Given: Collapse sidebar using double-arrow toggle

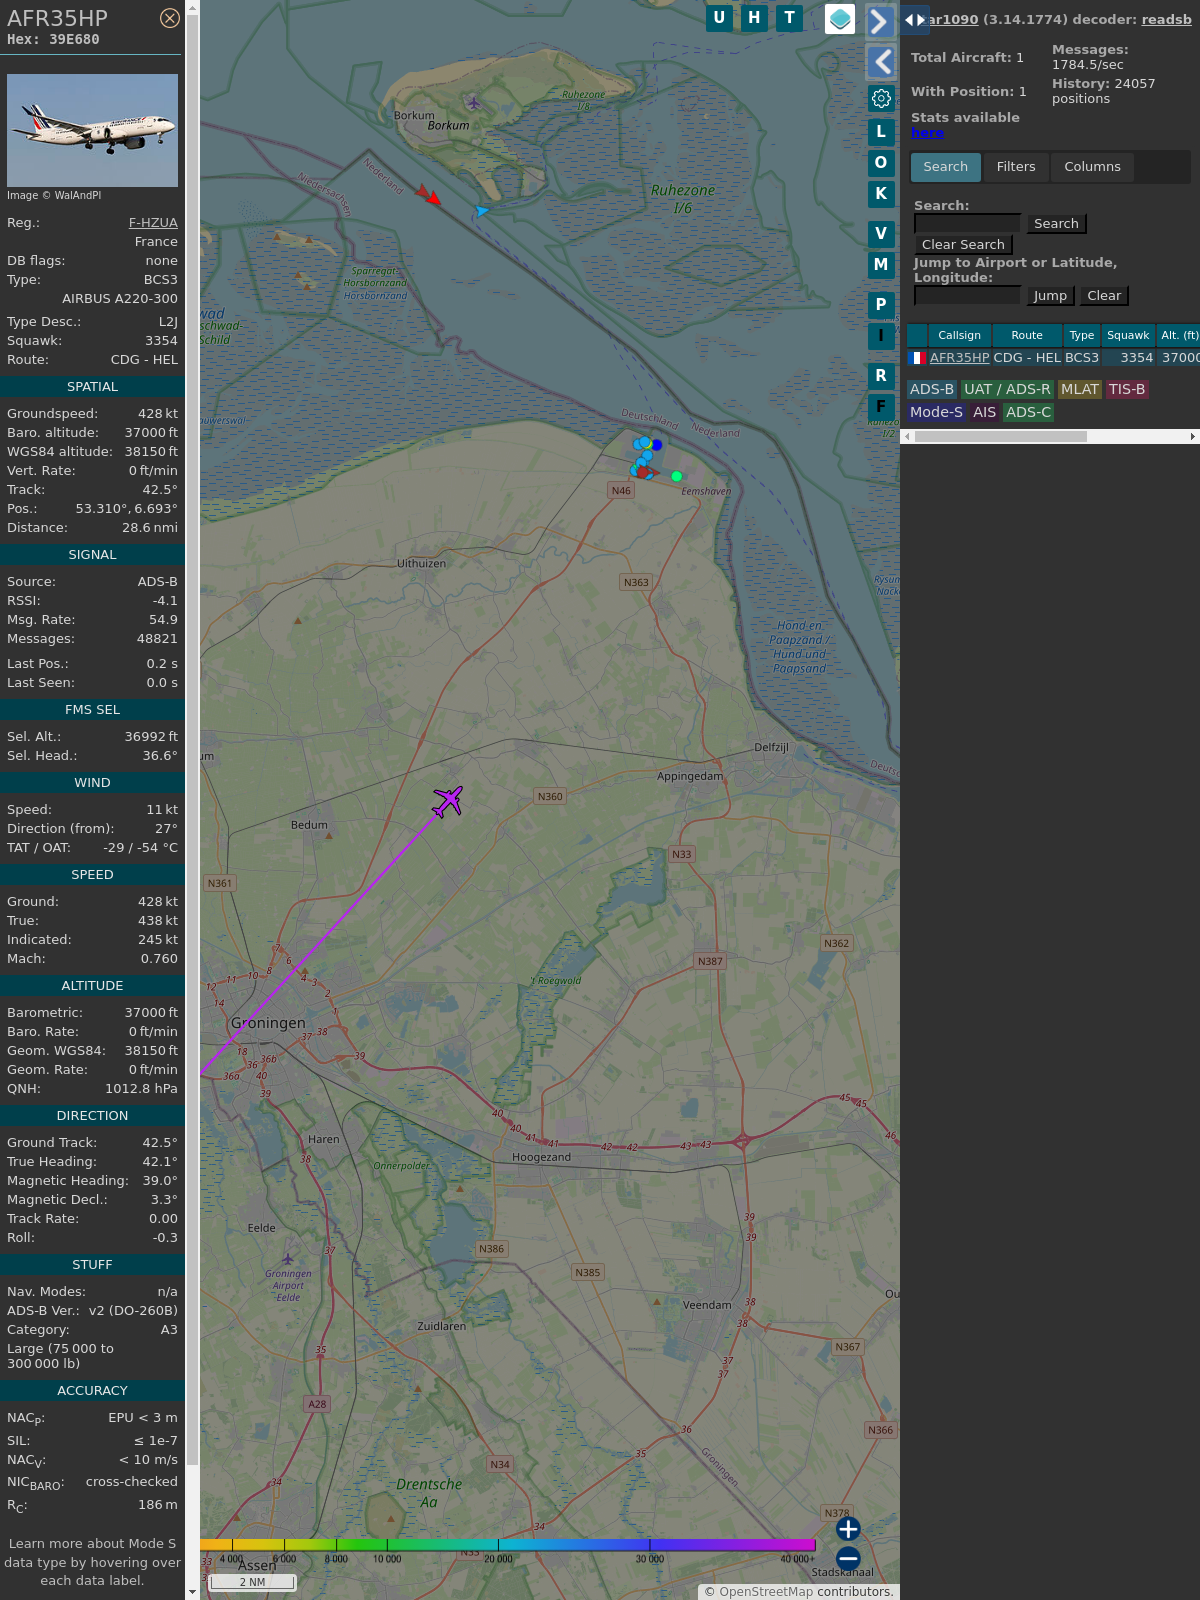Looking at the screenshot, I should (914, 19).
